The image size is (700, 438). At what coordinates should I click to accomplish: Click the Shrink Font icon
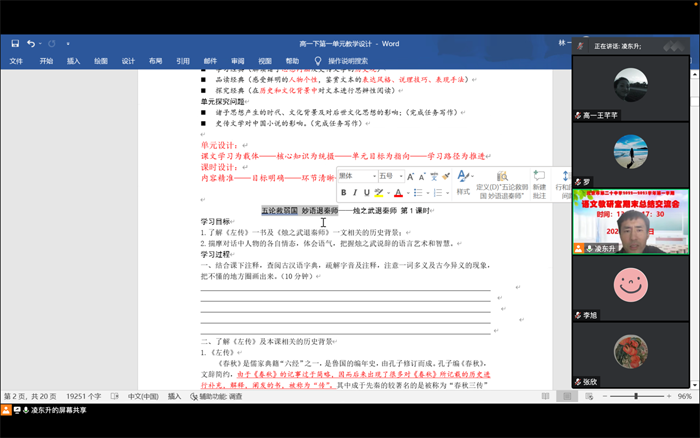pos(422,176)
